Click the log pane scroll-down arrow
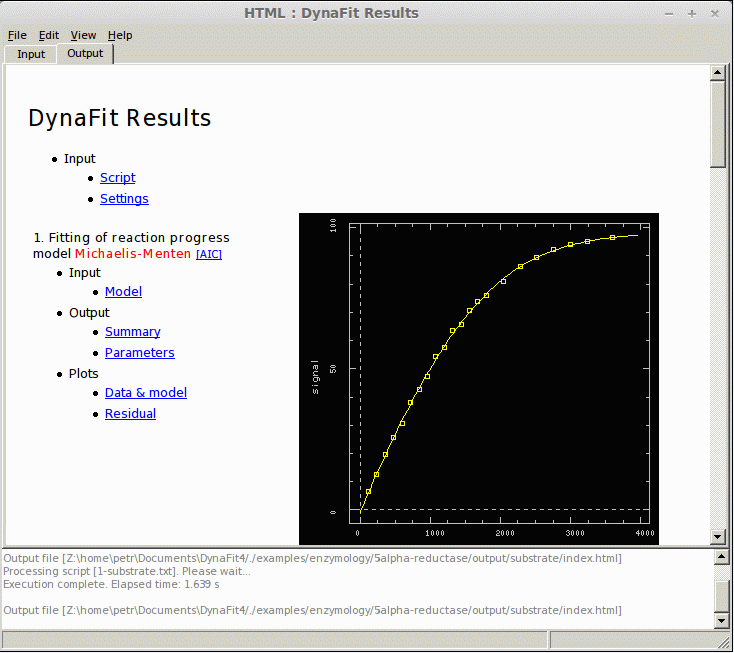Screen dimensions: 734x653 coord(721,621)
